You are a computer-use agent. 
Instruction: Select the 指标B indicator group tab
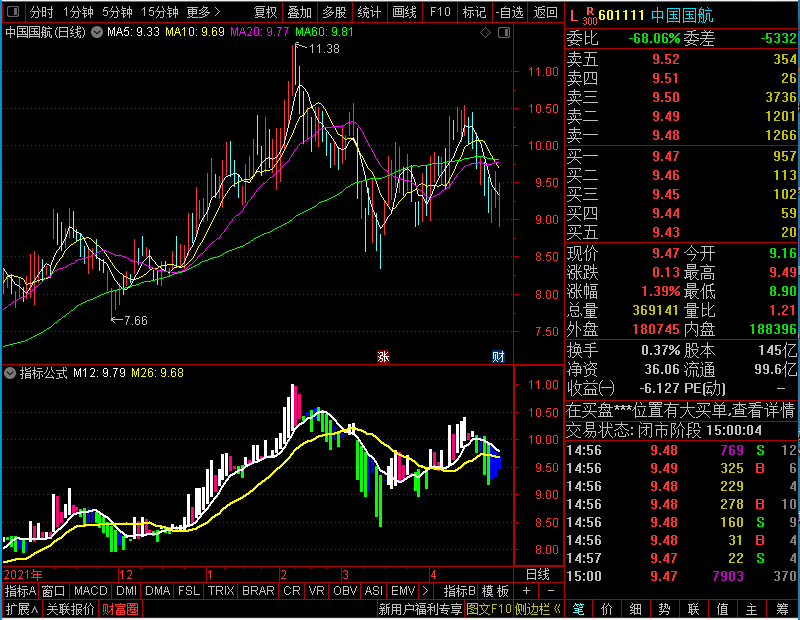click(x=460, y=591)
